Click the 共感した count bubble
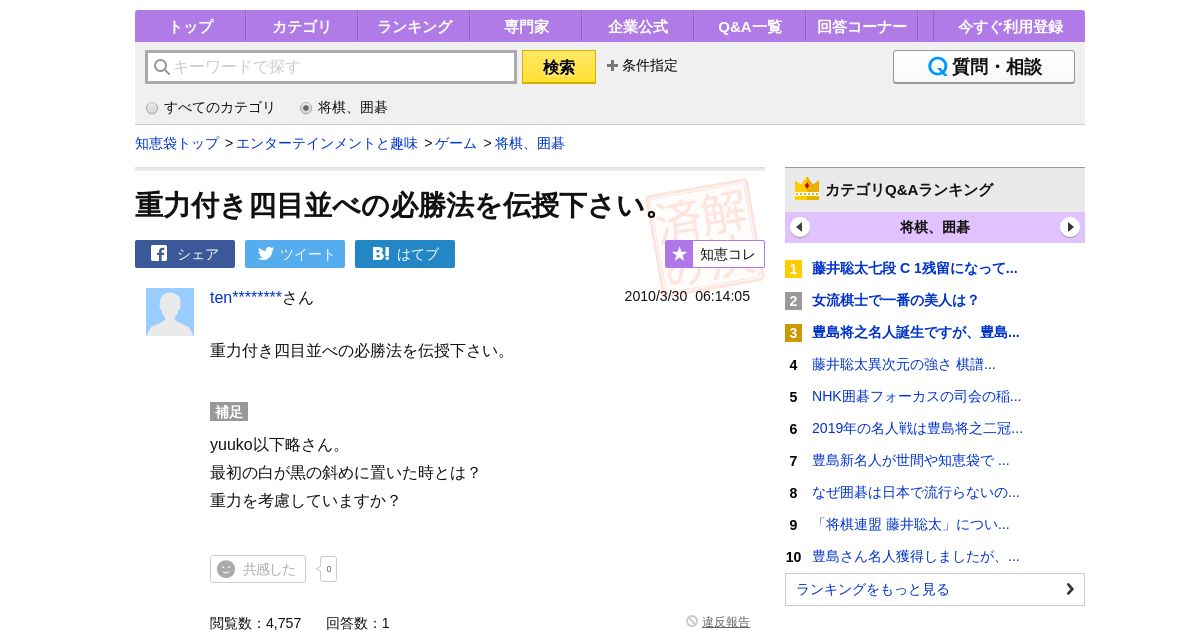The width and height of the screenshot is (1200, 630). click(x=329, y=569)
